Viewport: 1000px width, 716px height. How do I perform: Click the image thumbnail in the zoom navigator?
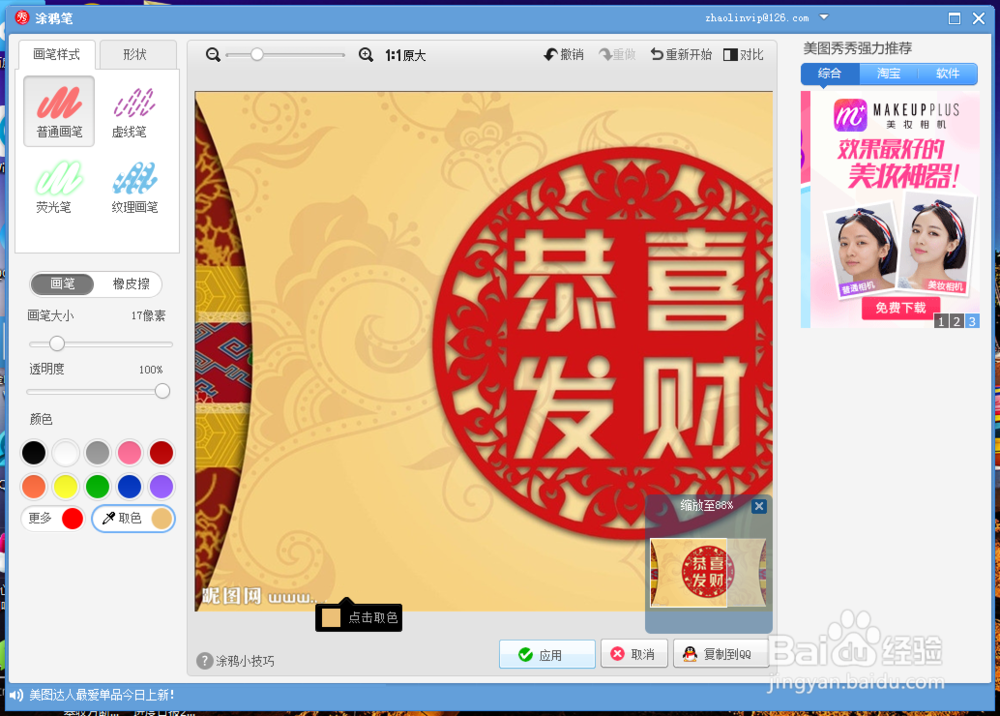708,572
